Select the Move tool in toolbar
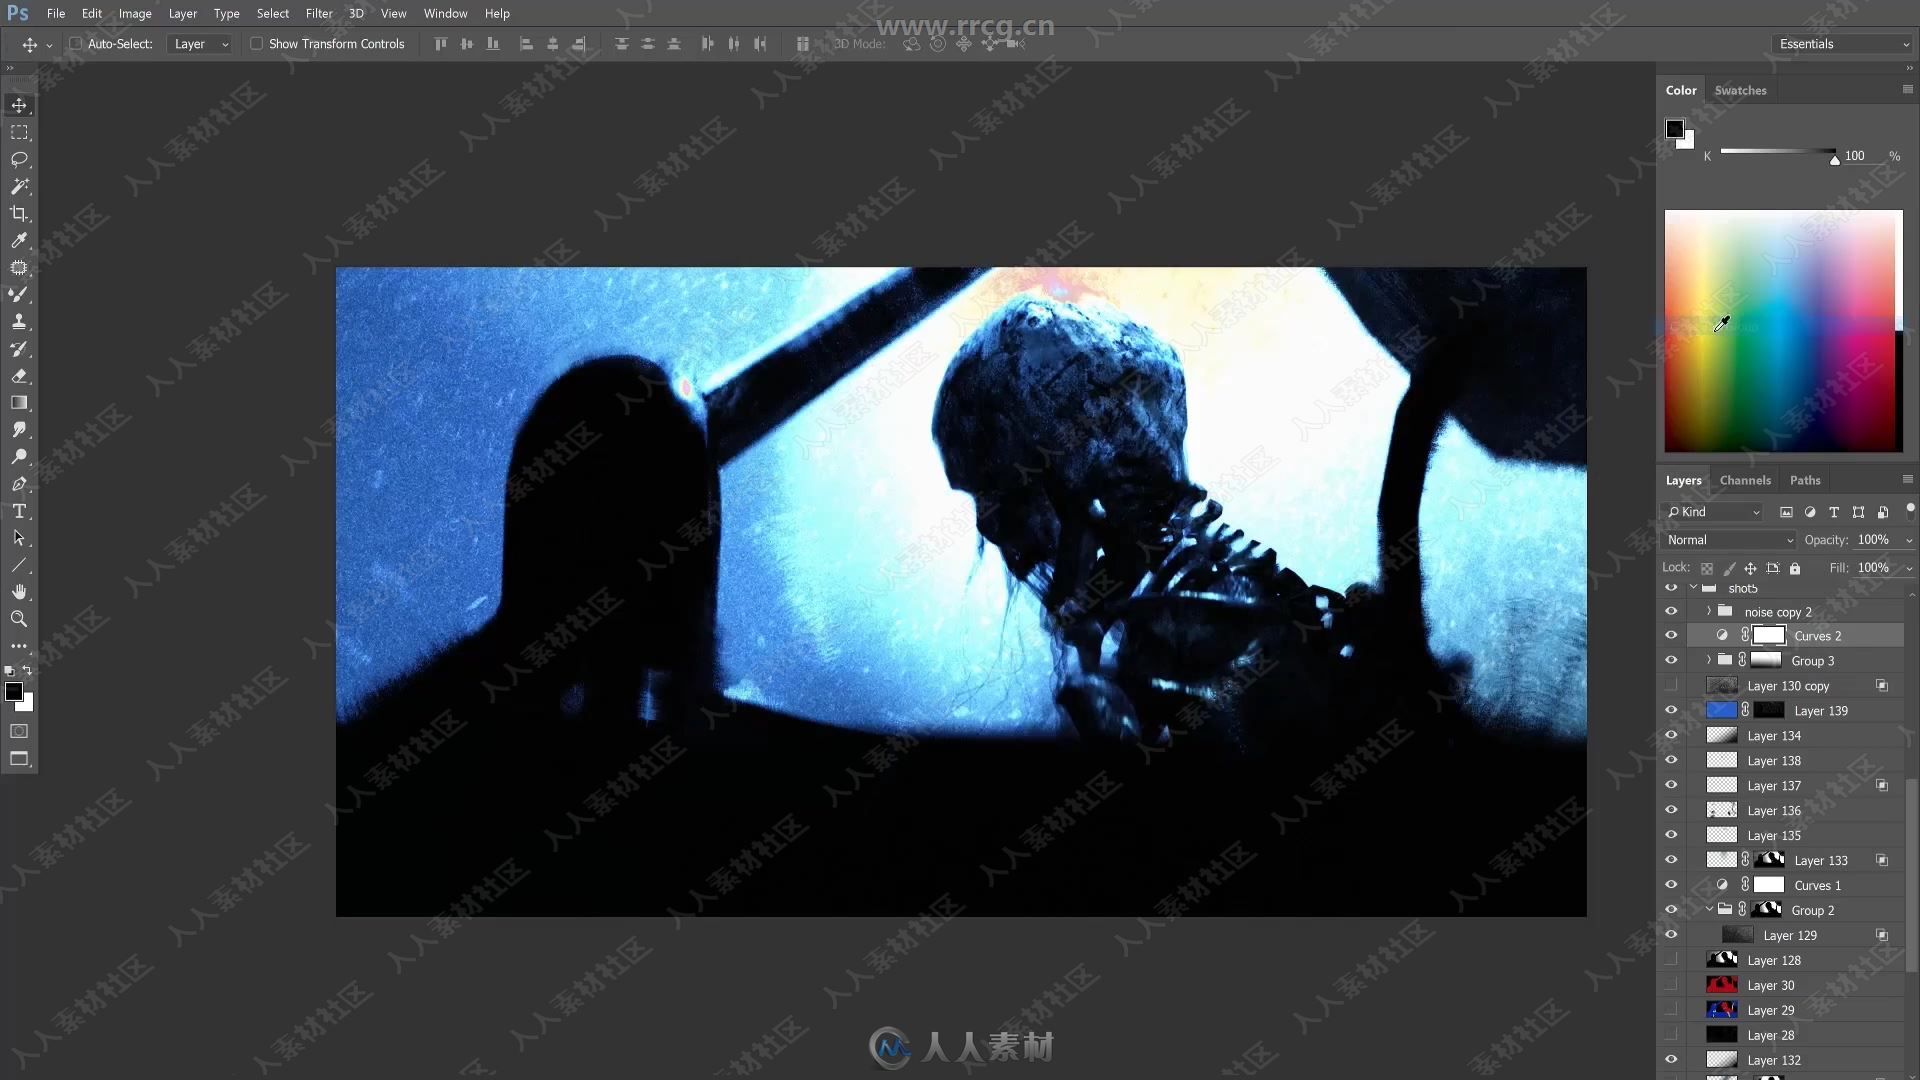This screenshot has width=1920, height=1080. click(x=20, y=104)
